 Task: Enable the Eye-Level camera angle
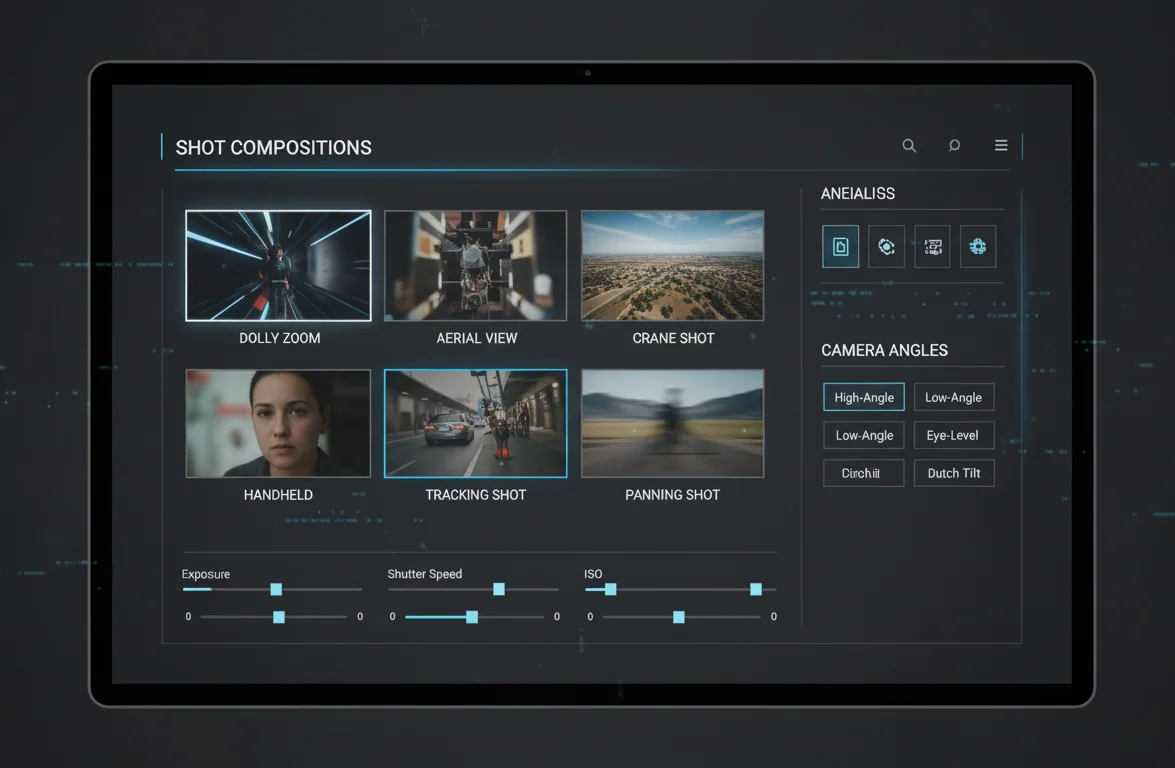coord(953,435)
